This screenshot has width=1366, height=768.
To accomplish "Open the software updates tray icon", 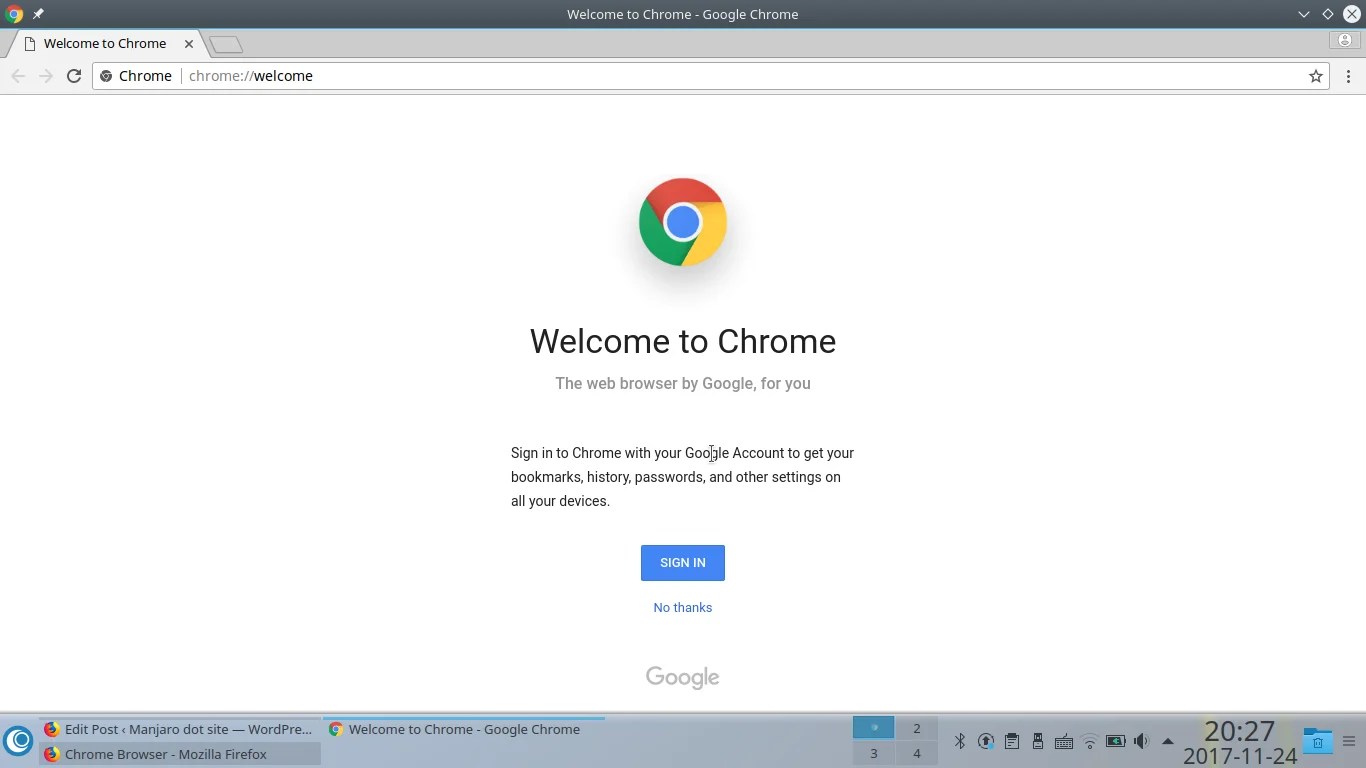I will coord(985,741).
